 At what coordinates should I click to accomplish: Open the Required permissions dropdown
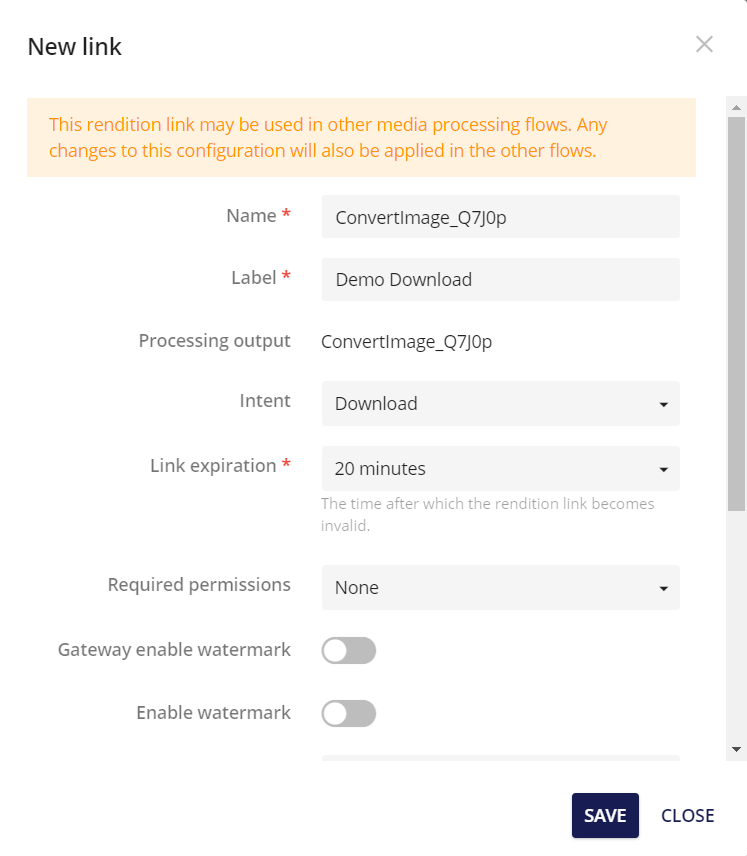pos(500,588)
